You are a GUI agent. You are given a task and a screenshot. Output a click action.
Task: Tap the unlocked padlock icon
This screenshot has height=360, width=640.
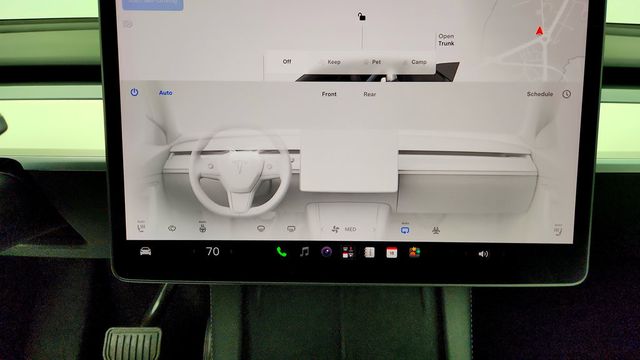tap(362, 17)
